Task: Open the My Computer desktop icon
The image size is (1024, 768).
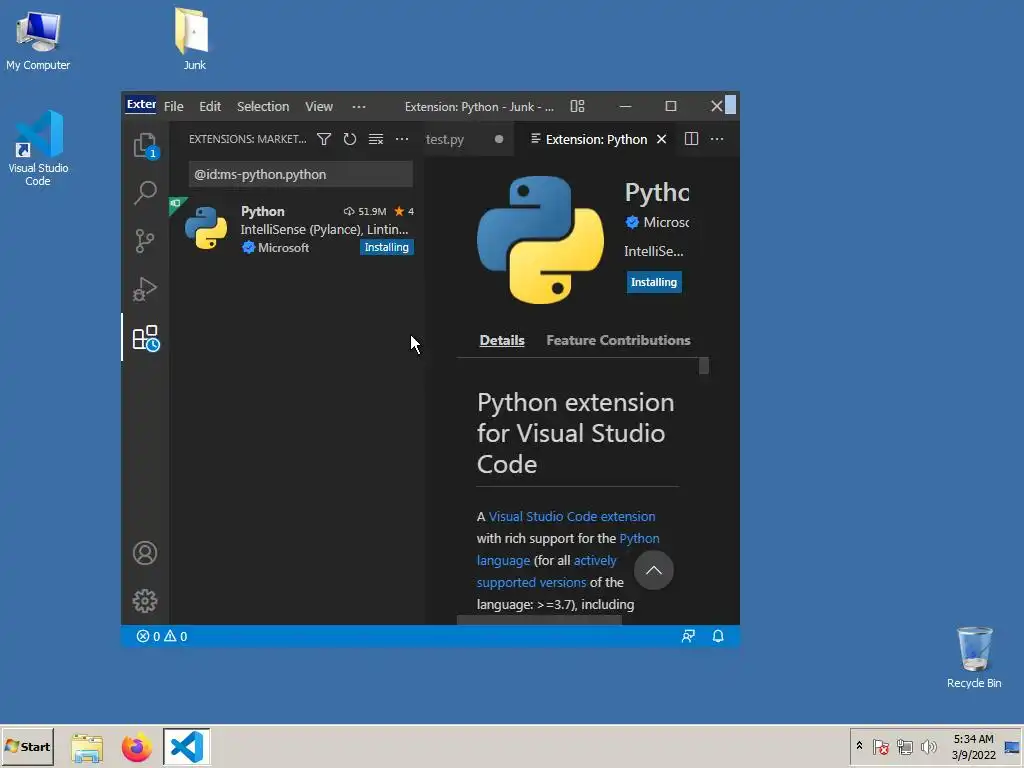Action: (38, 40)
